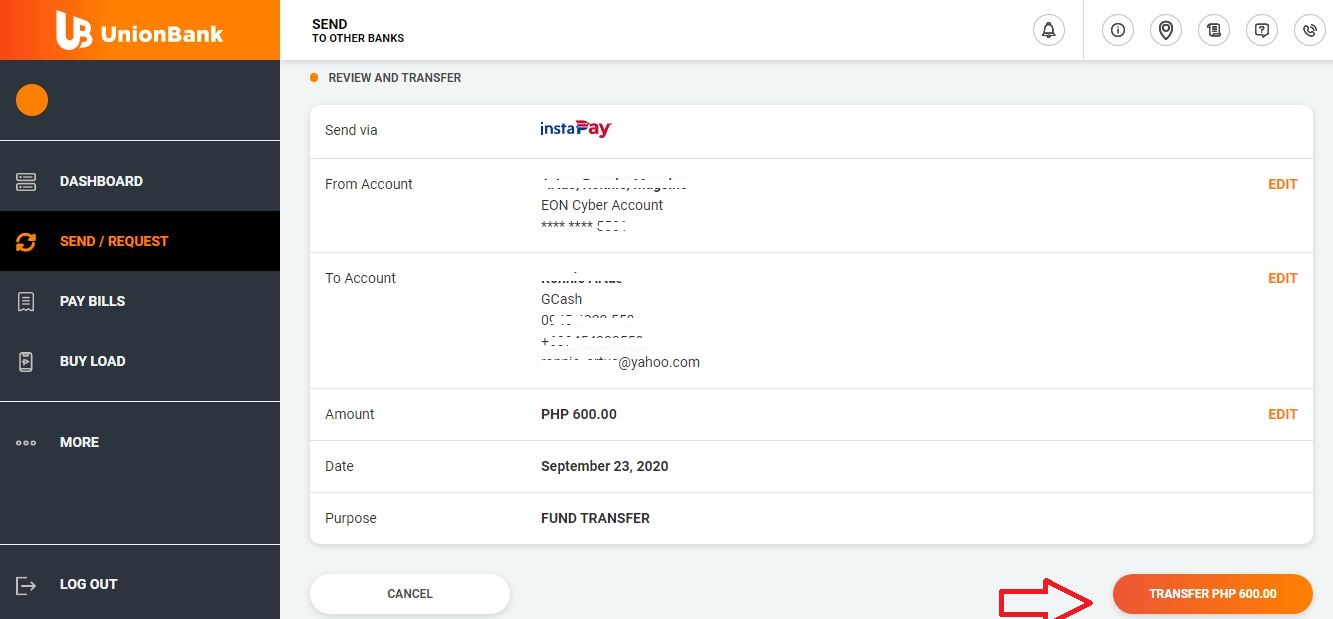Open the help question-mark icon

[x=1261, y=30]
